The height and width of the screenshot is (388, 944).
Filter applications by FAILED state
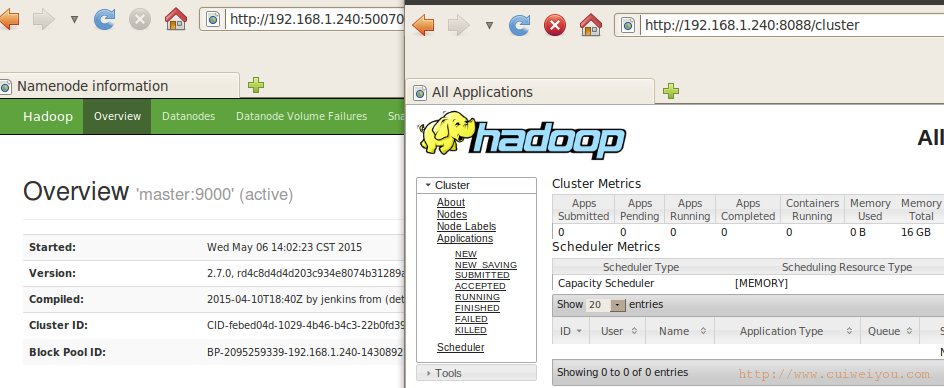[471, 319]
